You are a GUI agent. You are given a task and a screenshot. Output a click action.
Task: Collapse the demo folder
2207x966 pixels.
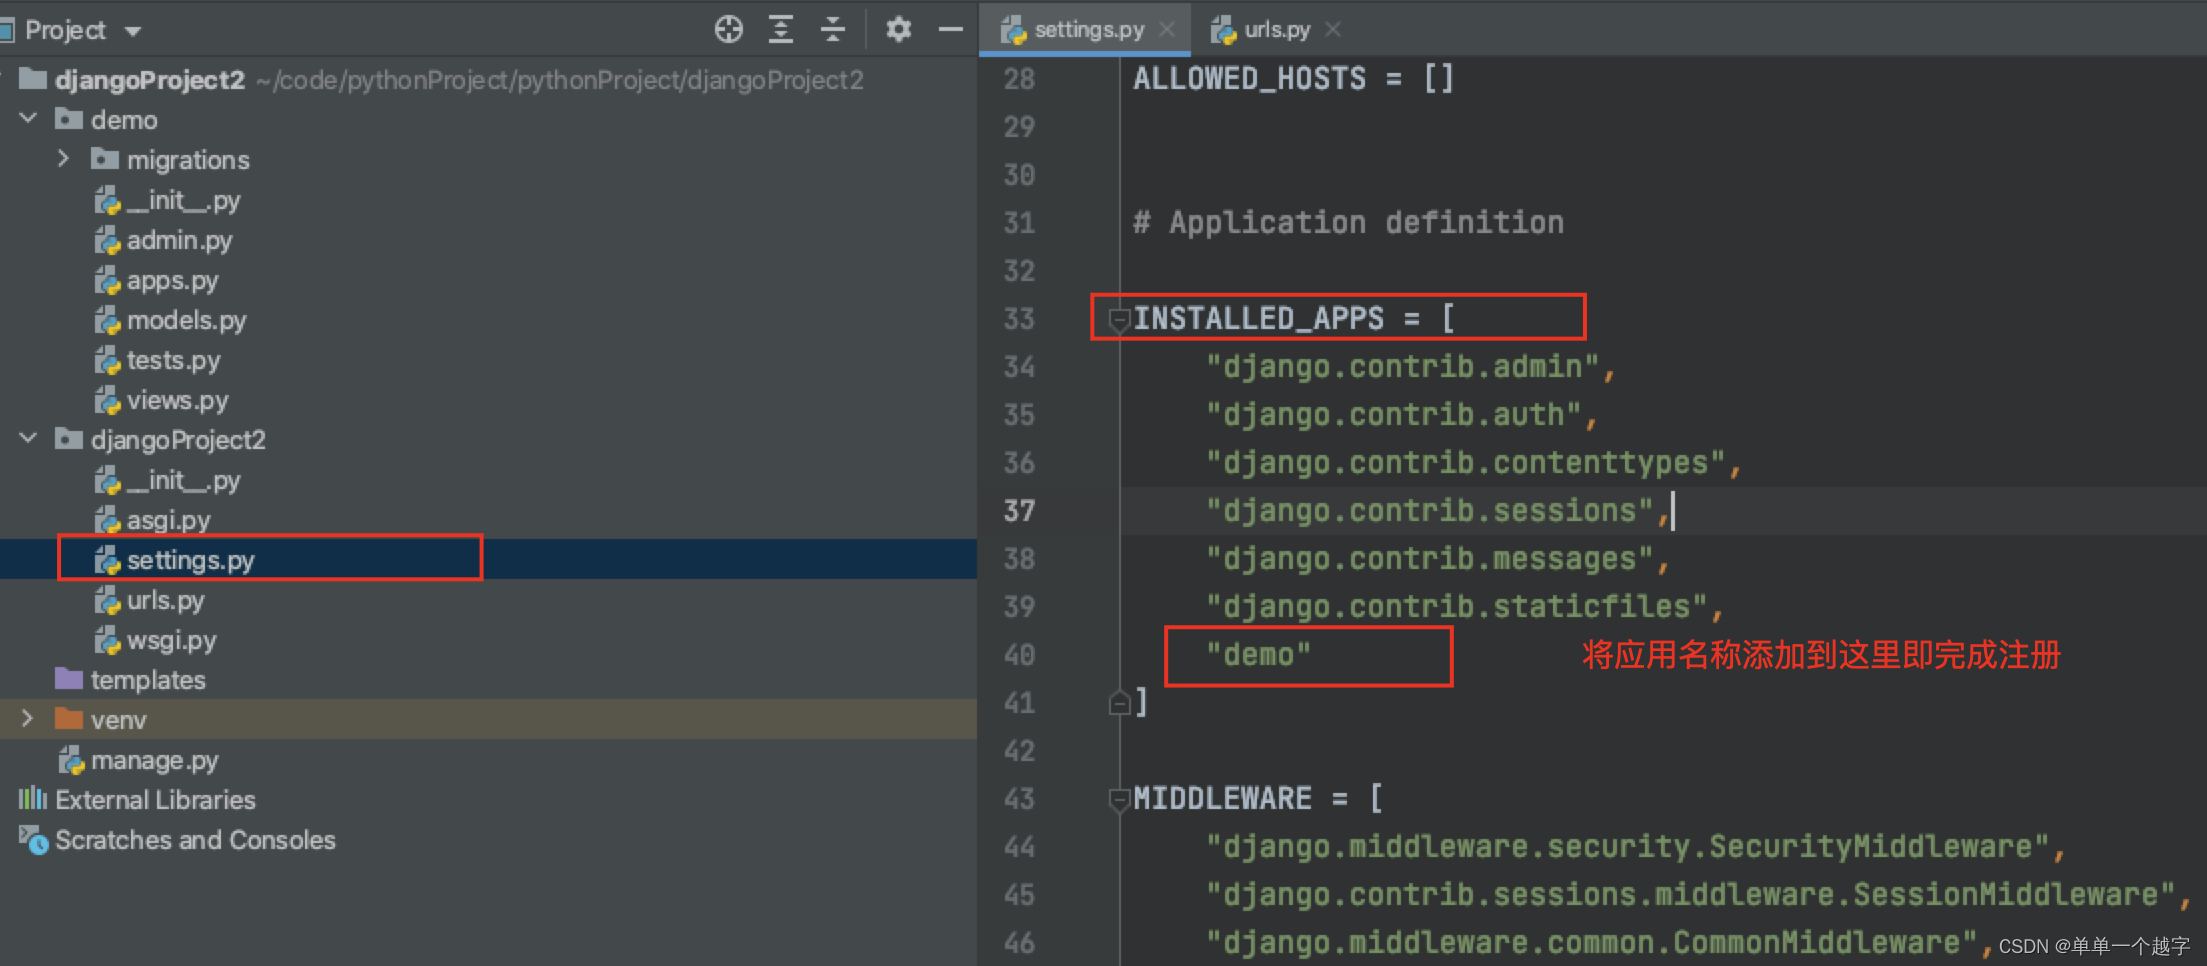pos(29,119)
